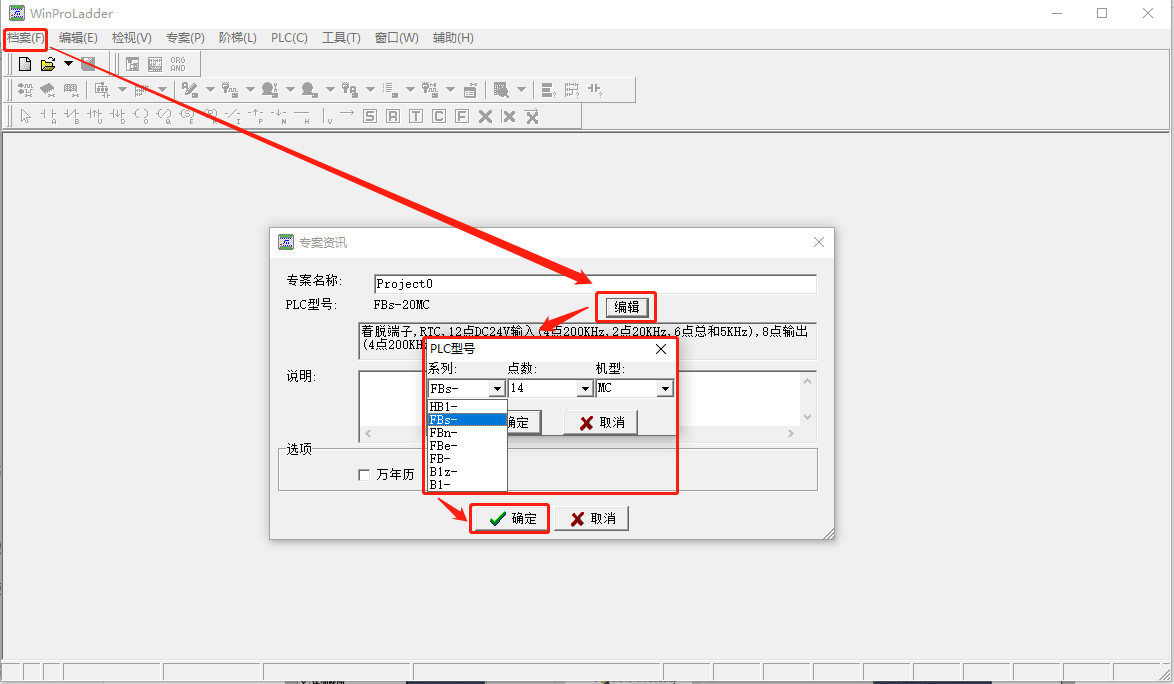Image resolution: width=1174 pixels, height=684 pixels.
Task: Open the 检视(V) menu
Action: 132,37
